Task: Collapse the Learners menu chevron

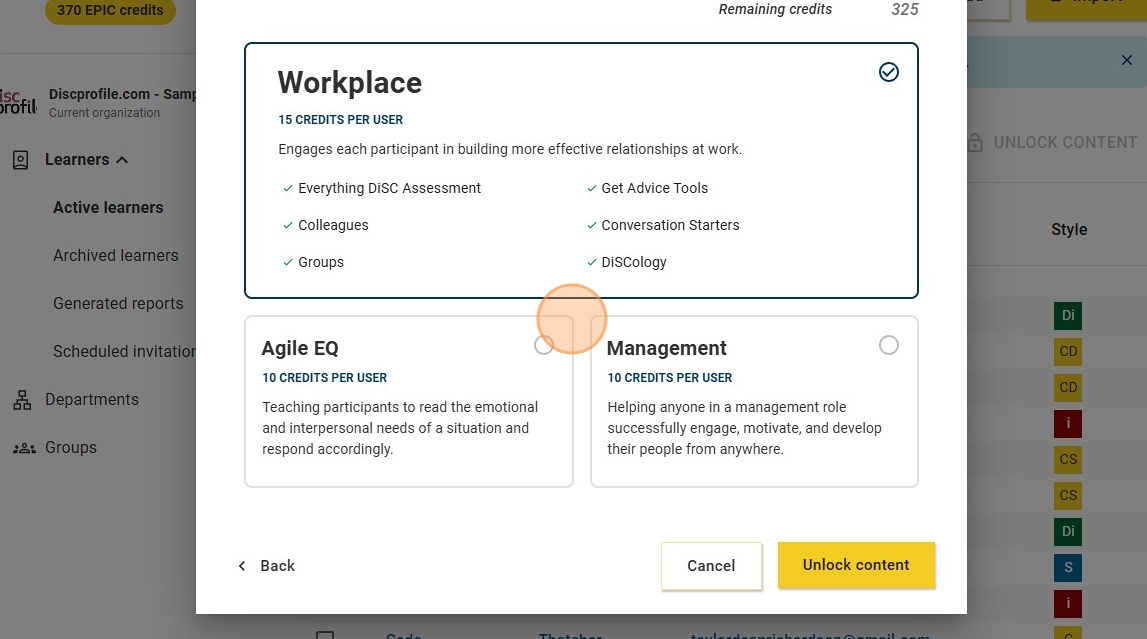Action: (x=122, y=159)
